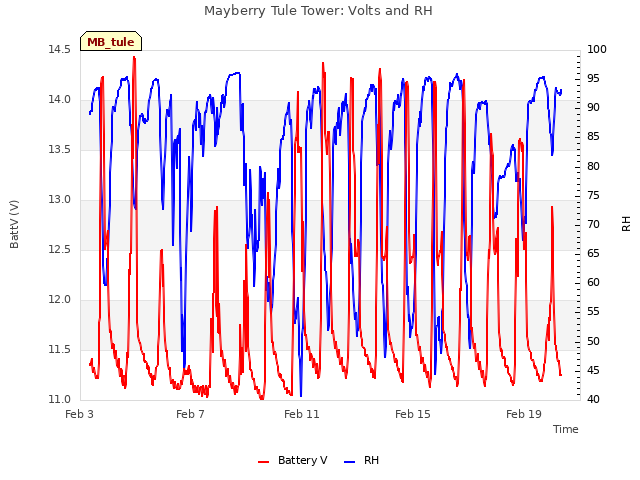
Task: Click the BattV (V) axis label
Action: (x=14, y=224)
